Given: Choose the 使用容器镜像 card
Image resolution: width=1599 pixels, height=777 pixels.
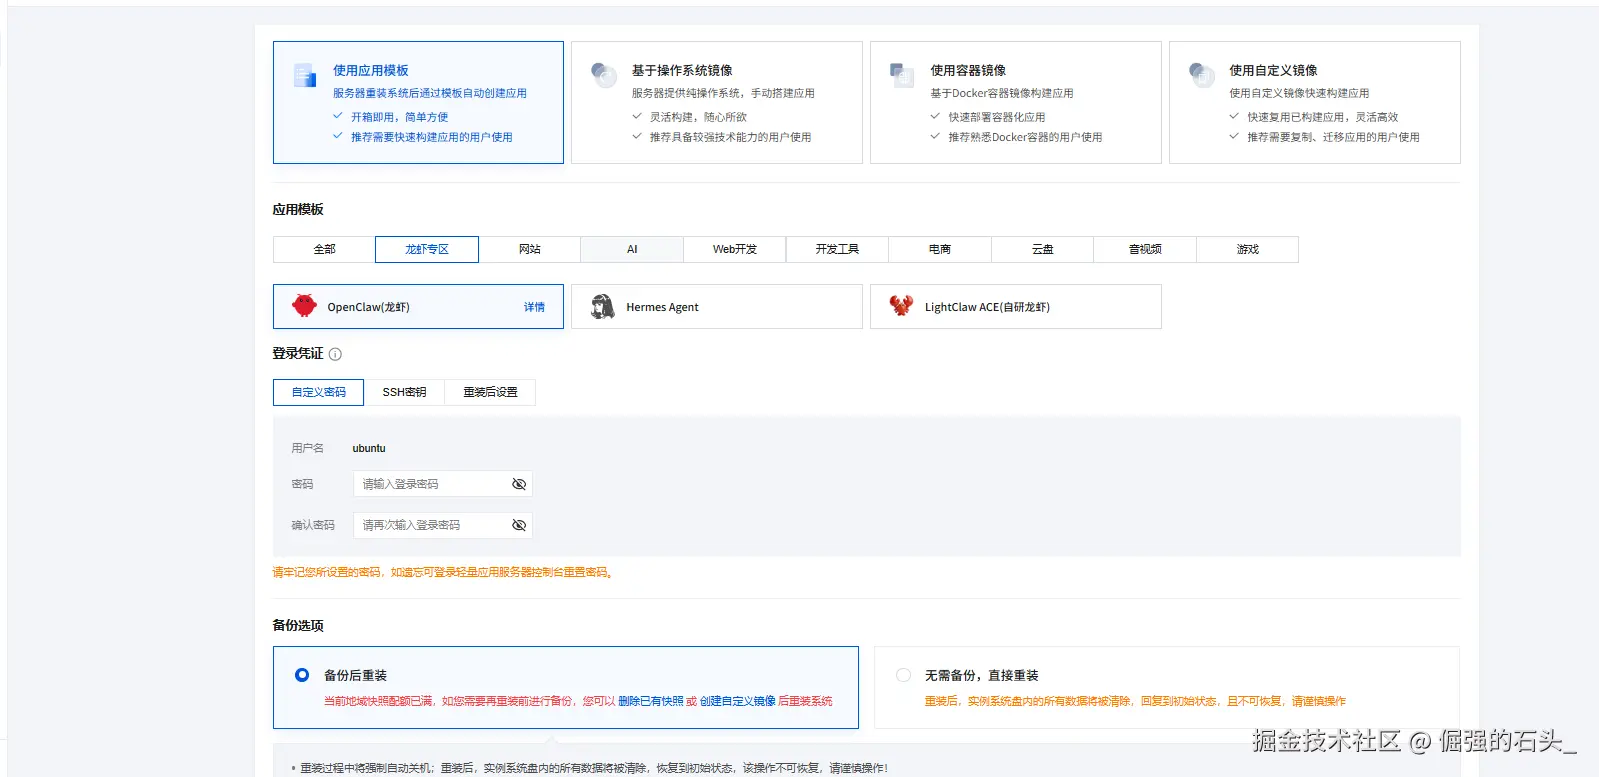Looking at the screenshot, I should pos(1016,102).
